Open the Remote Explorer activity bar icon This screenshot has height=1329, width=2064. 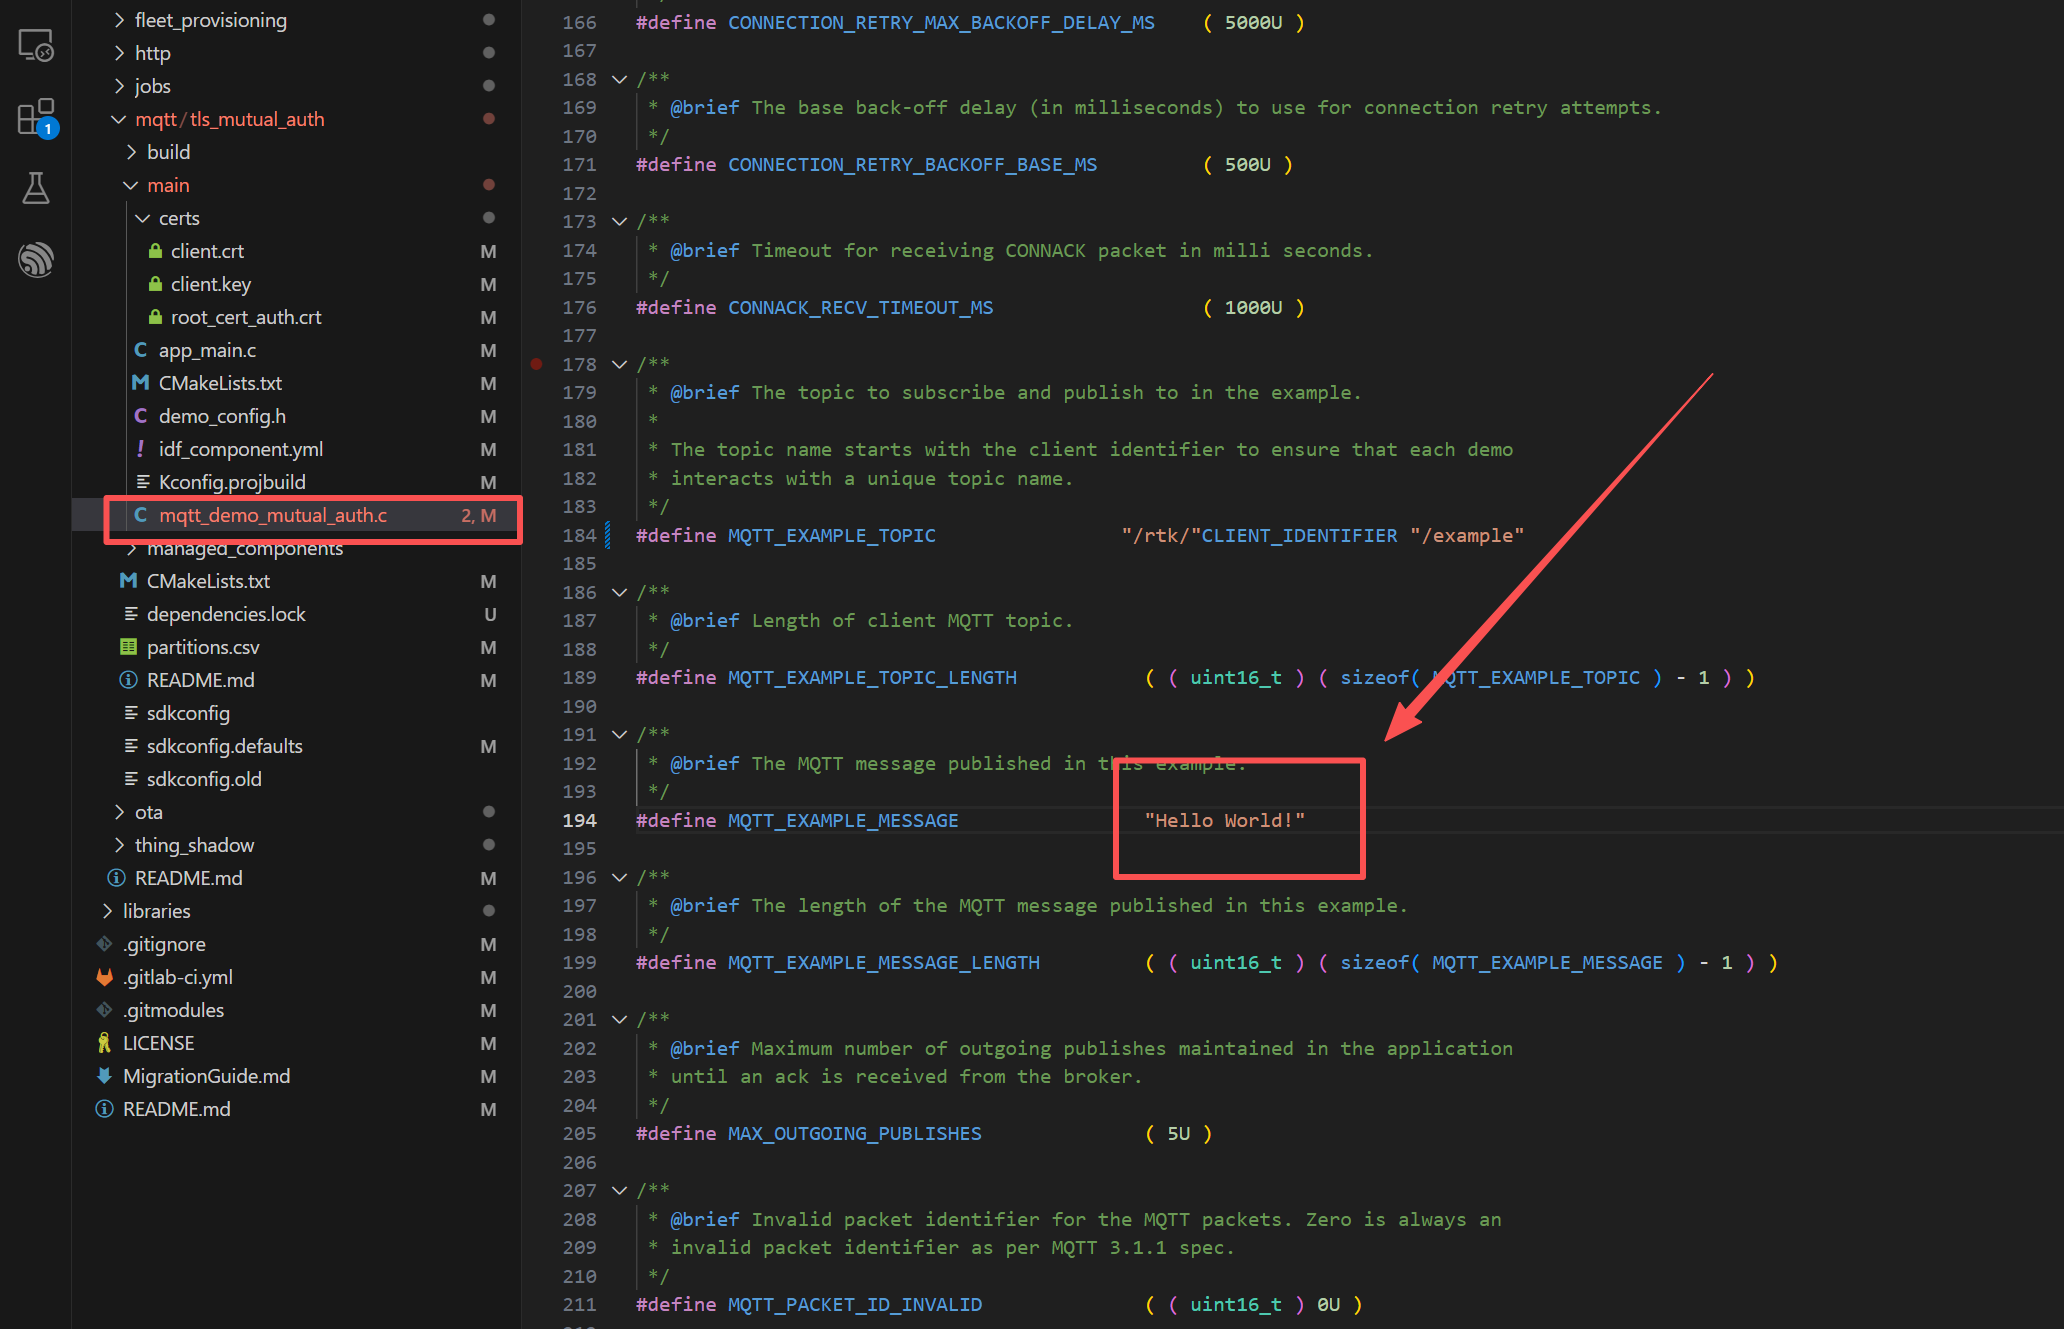click(x=36, y=46)
